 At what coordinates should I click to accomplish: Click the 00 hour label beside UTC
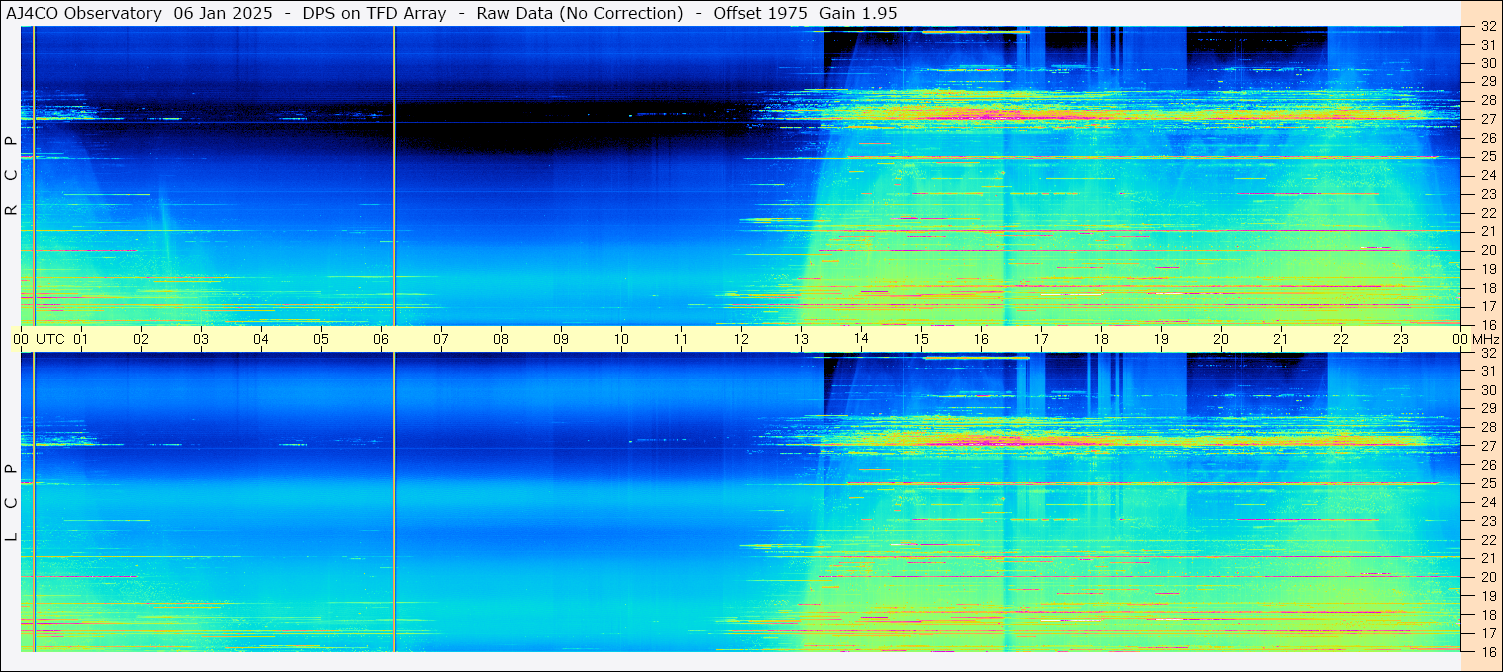pyautogui.click(x=21, y=339)
